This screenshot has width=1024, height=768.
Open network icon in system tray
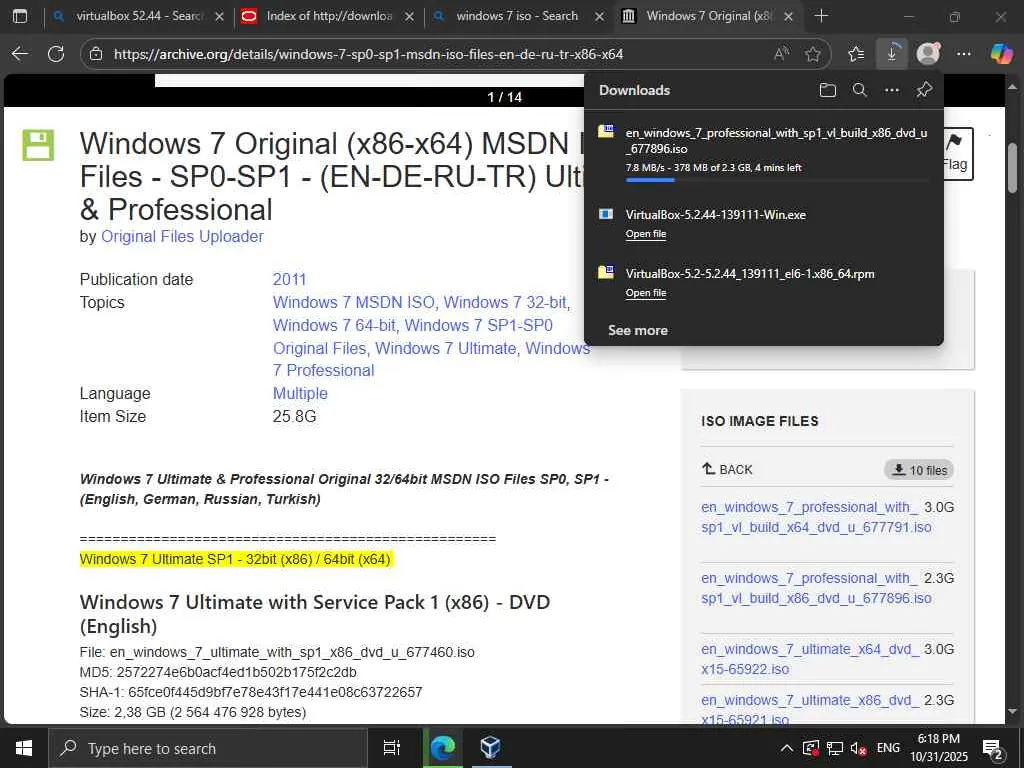pos(835,748)
